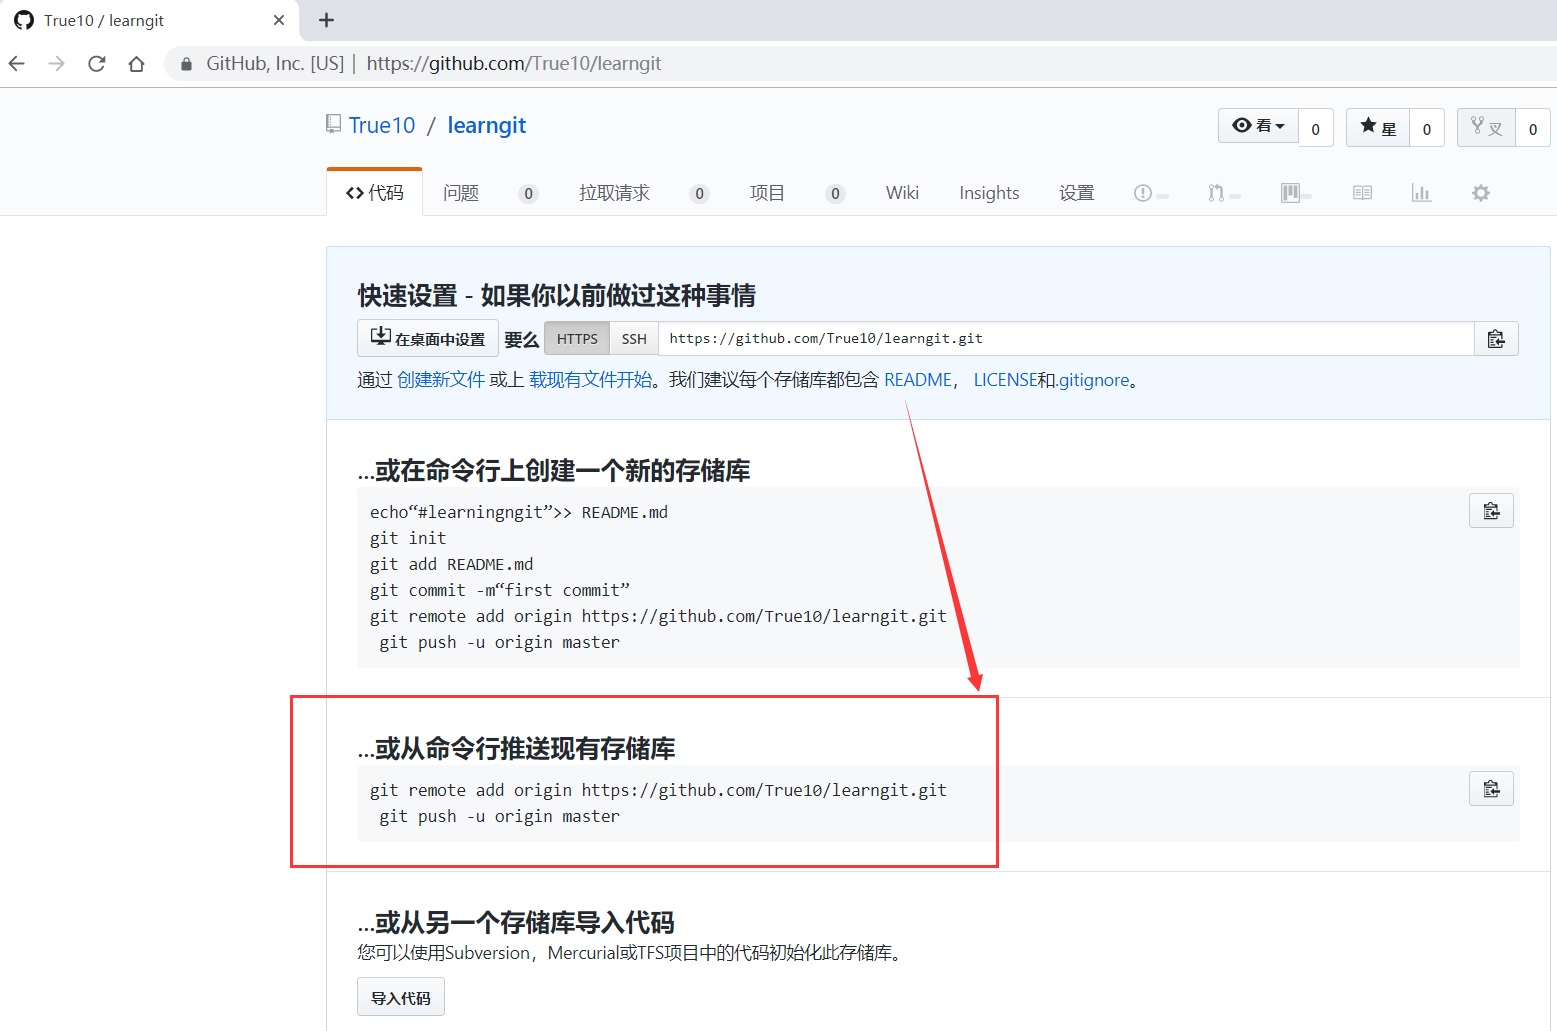Click the browser back arrow
The image size is (1557, 1031).
pos(17,64)
